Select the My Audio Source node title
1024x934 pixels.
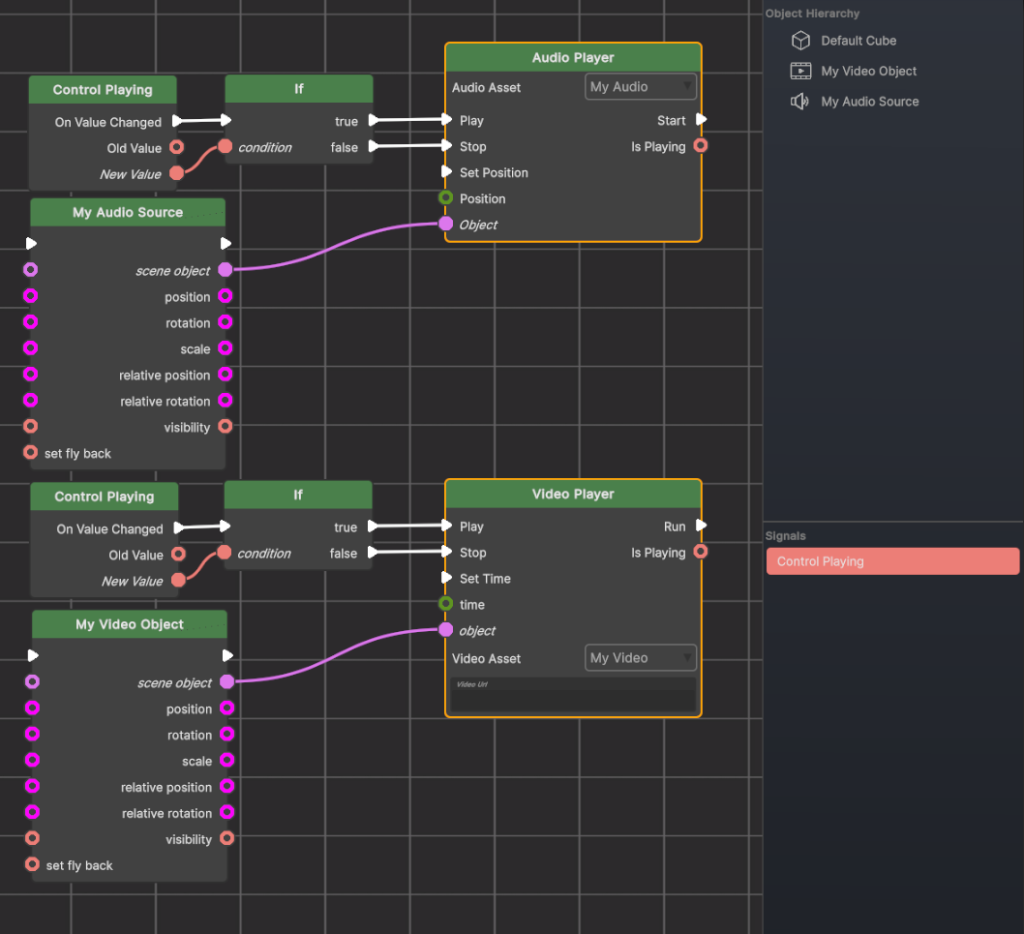click(x=128, y=212)
